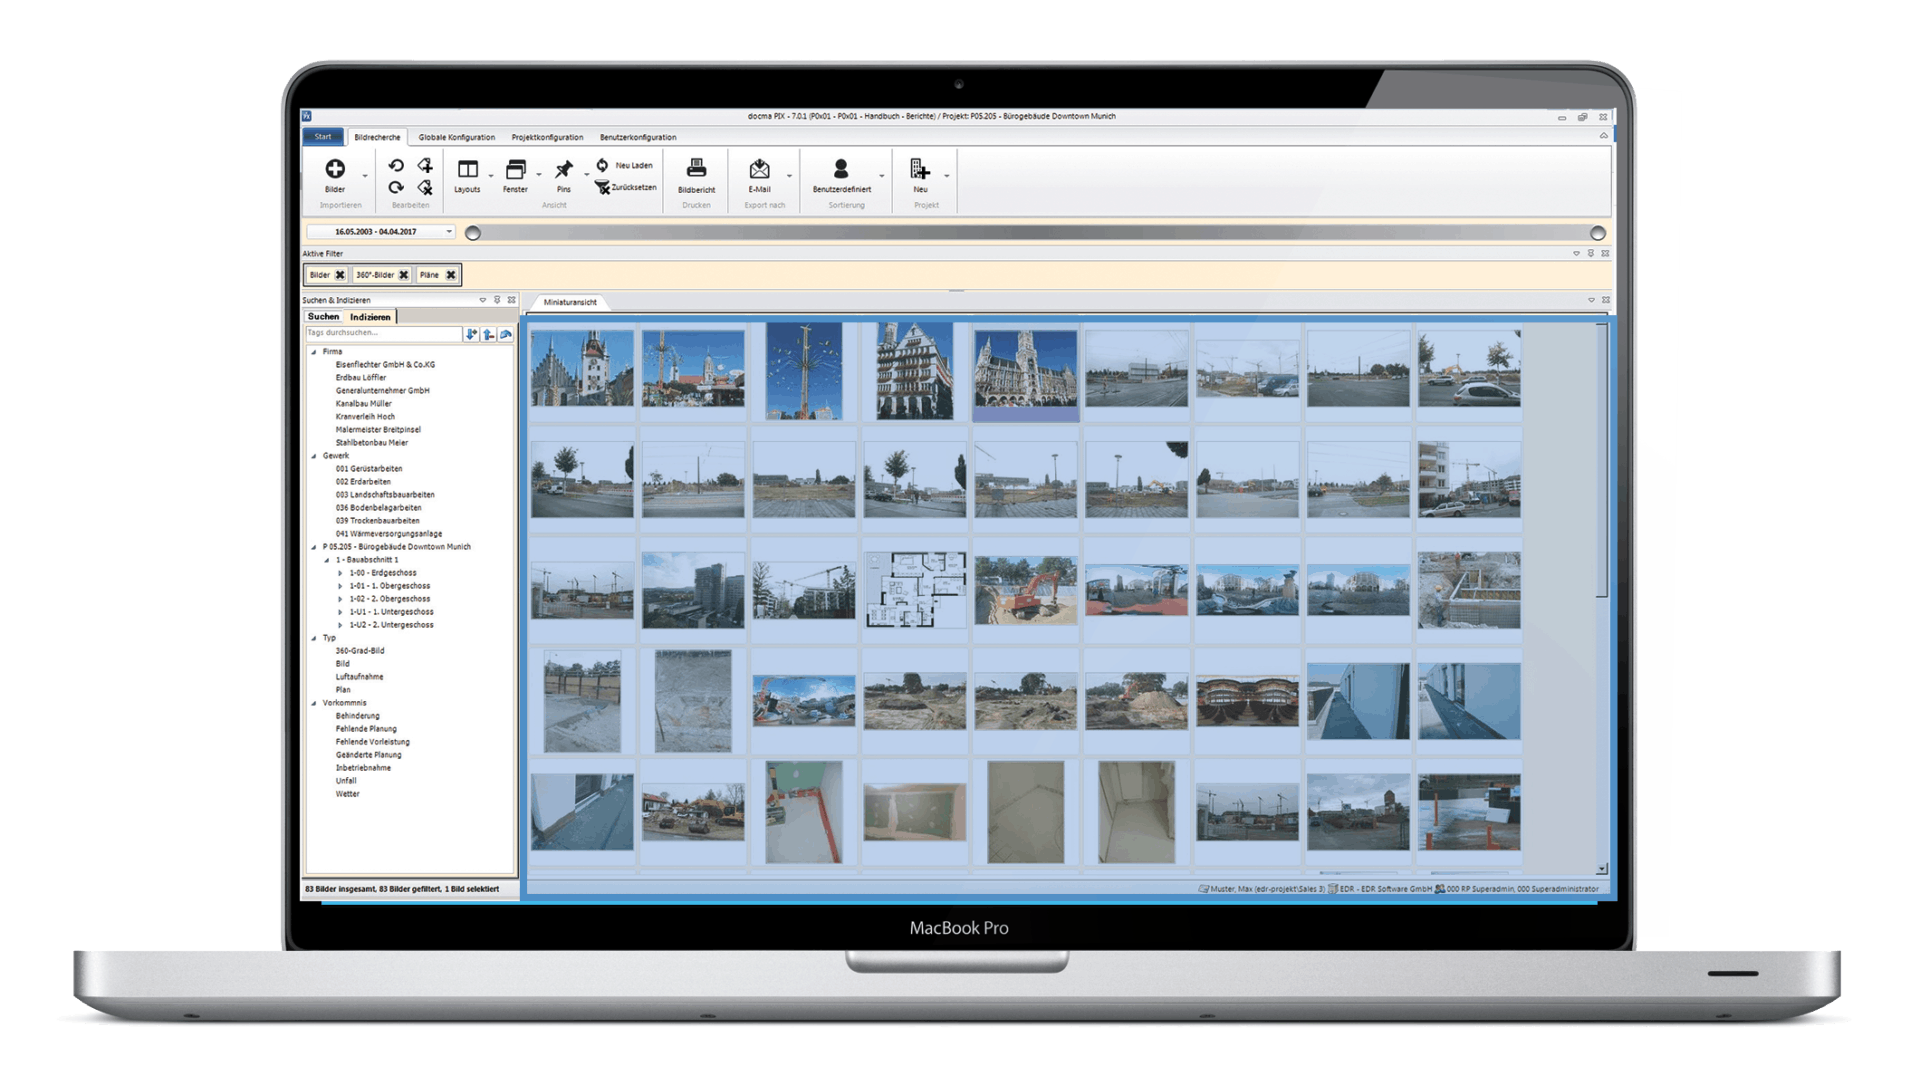Select the 1-U2 - 2. Untergeschoss item
This screenshot has height=1076, width=1920.
391,625
